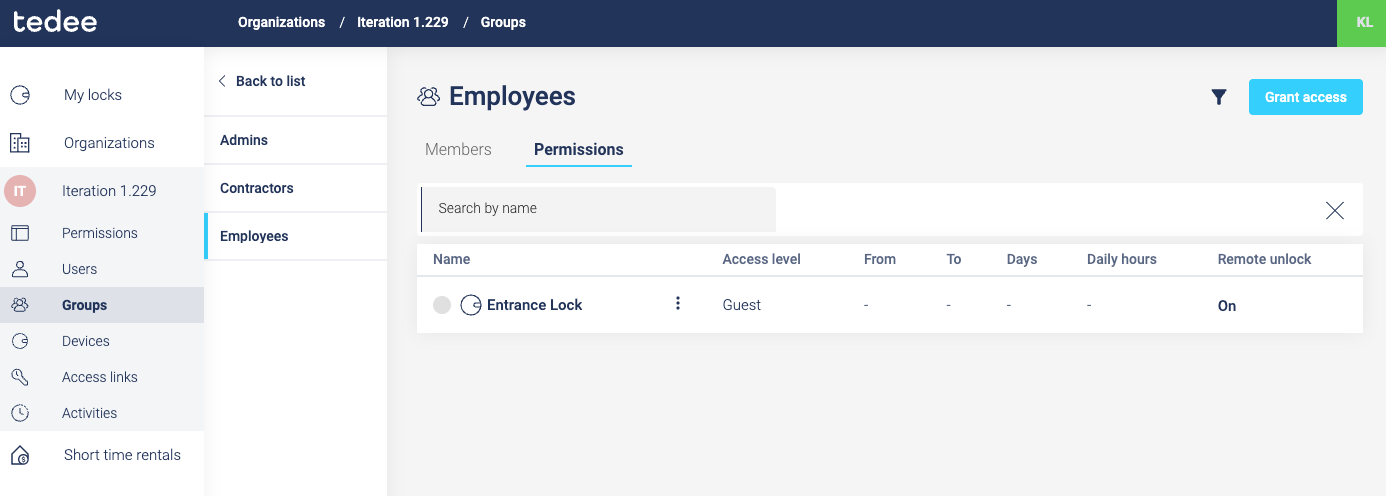Click the My locks icon in sidebar
Screen dimensions: 1386x496
[20, 95]
